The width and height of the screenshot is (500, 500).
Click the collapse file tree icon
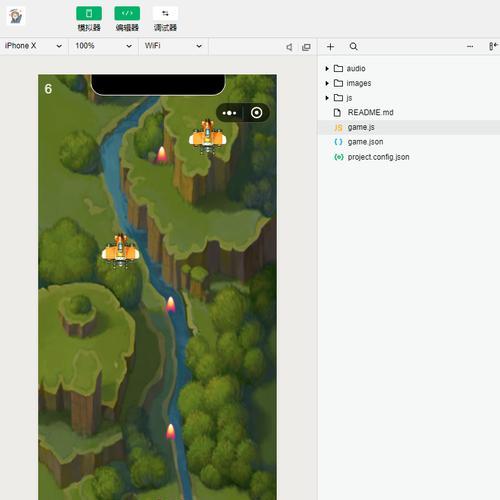click(493, 46)
